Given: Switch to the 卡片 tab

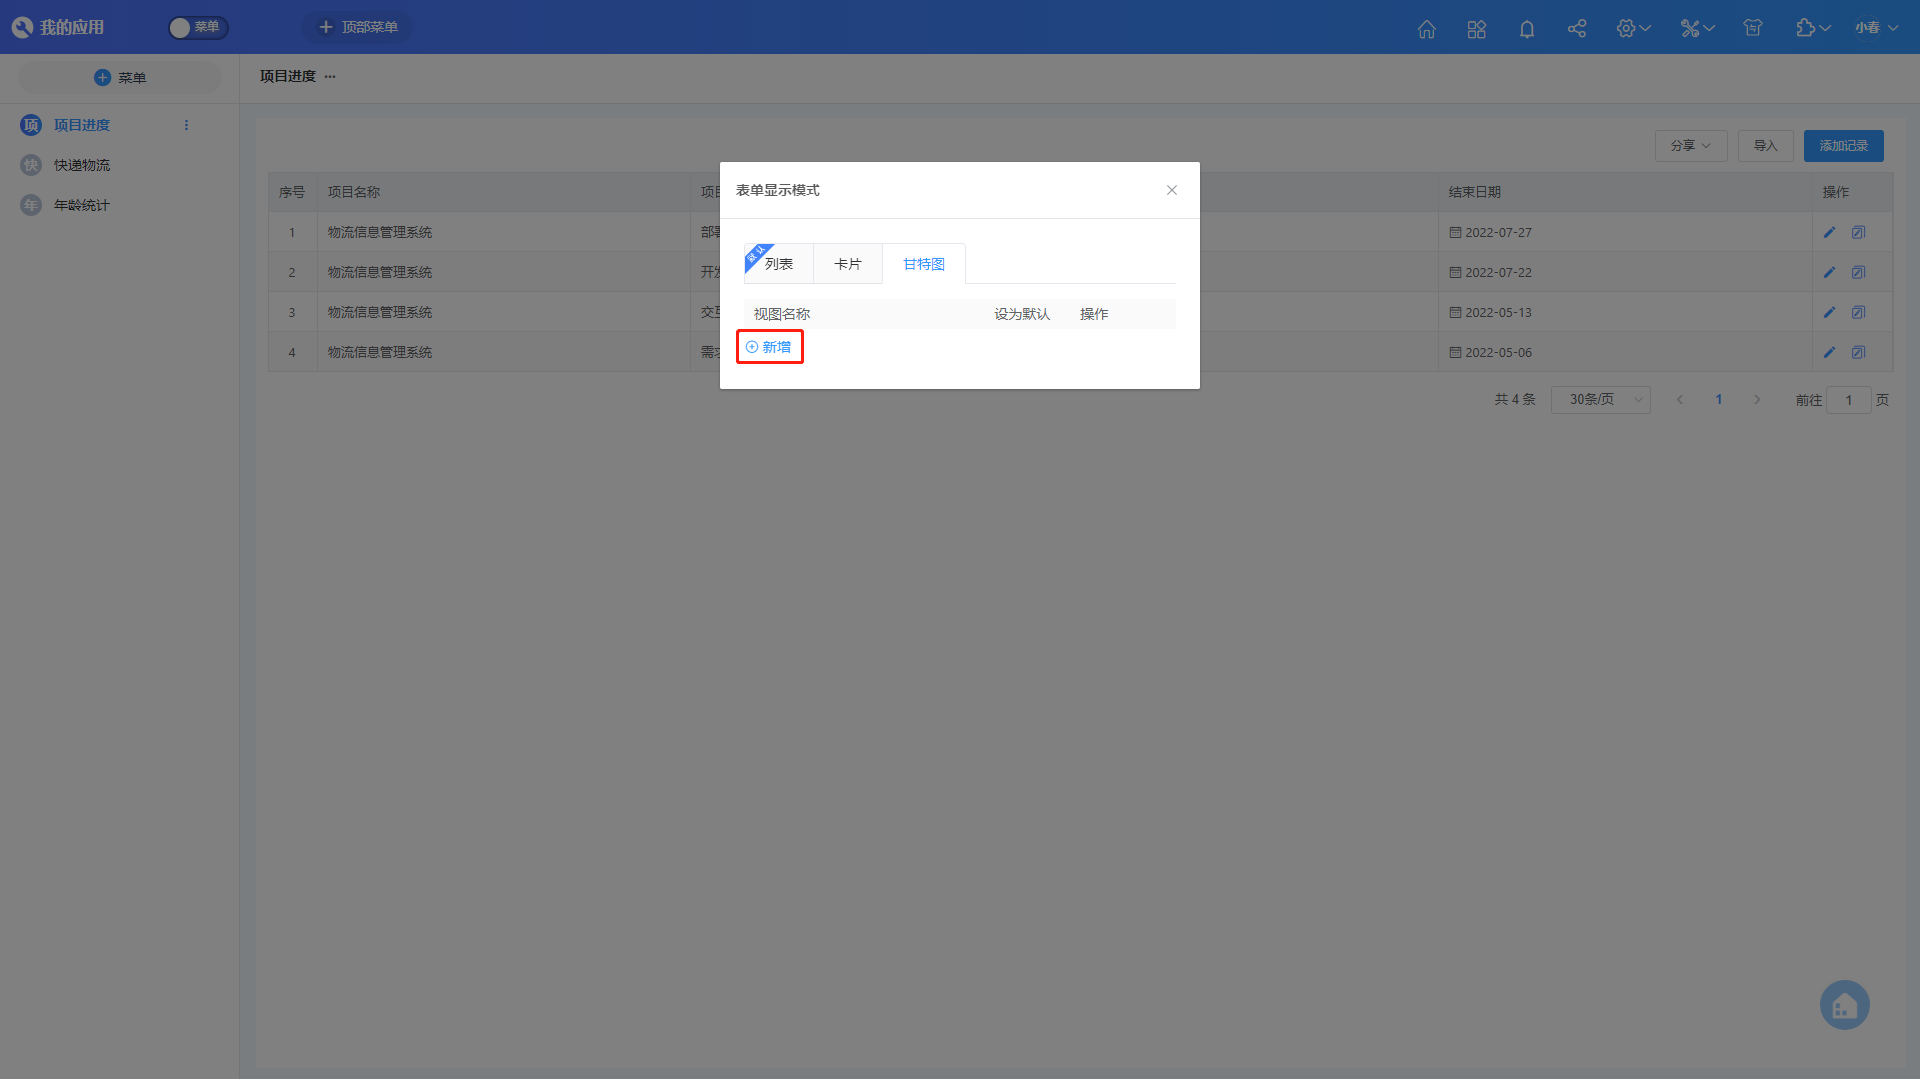Looking at the screenshot, I should (848, 264).
